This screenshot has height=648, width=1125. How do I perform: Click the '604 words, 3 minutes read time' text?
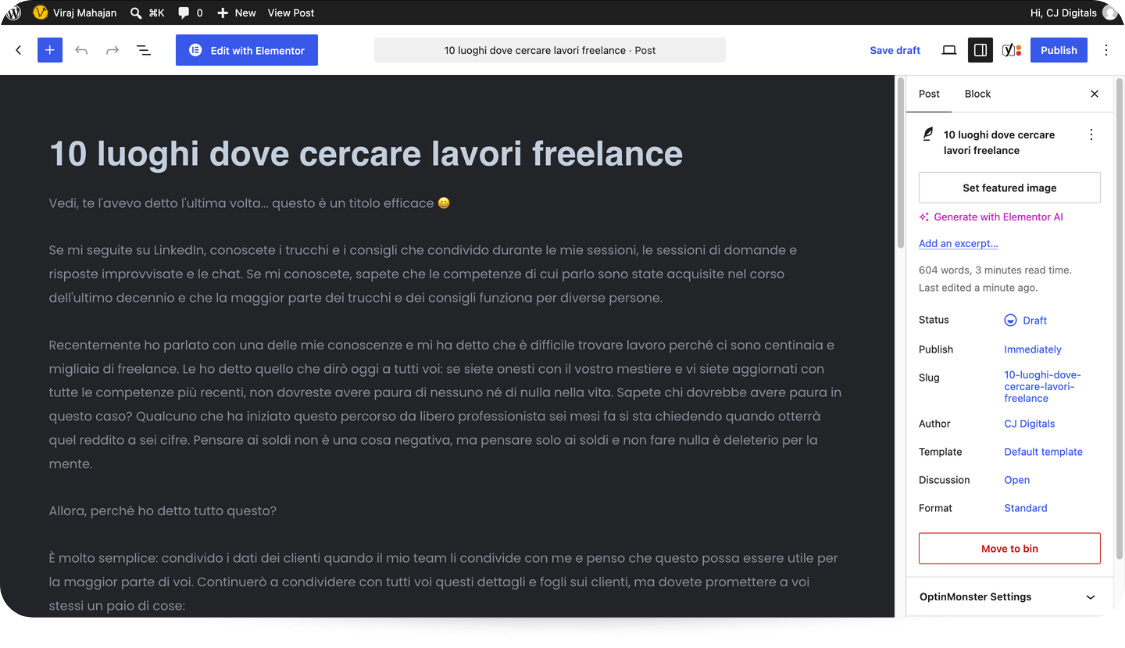tap(994, 271)
